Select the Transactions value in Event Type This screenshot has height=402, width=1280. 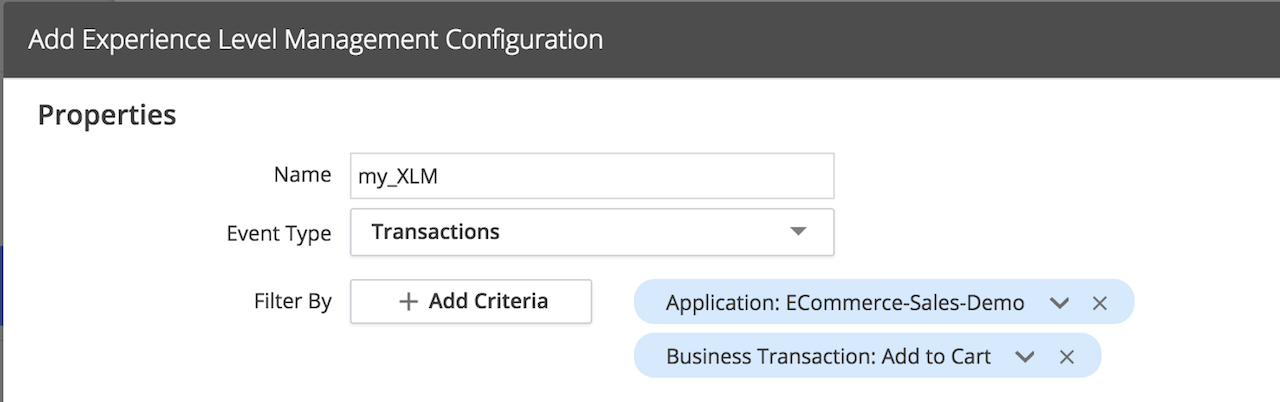[435, 231]
